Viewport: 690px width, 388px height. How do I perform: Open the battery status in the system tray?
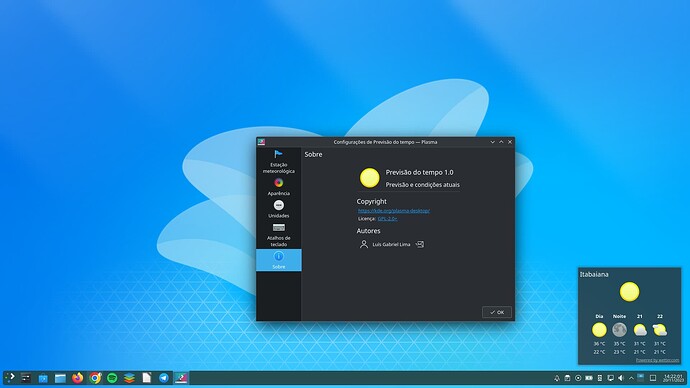pyautogui.click(x=589, y=378)
